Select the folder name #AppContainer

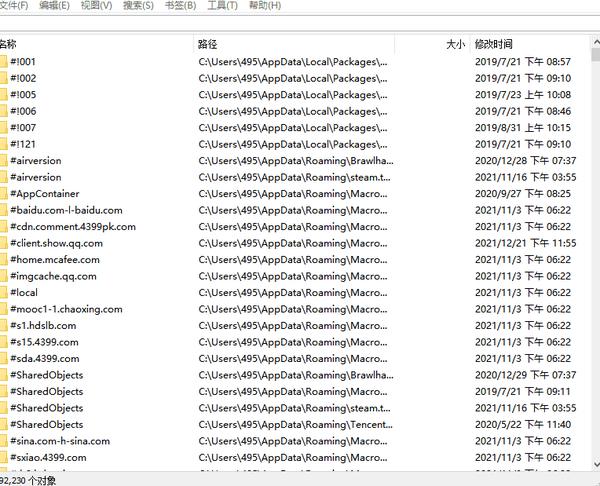click(45, 194)
